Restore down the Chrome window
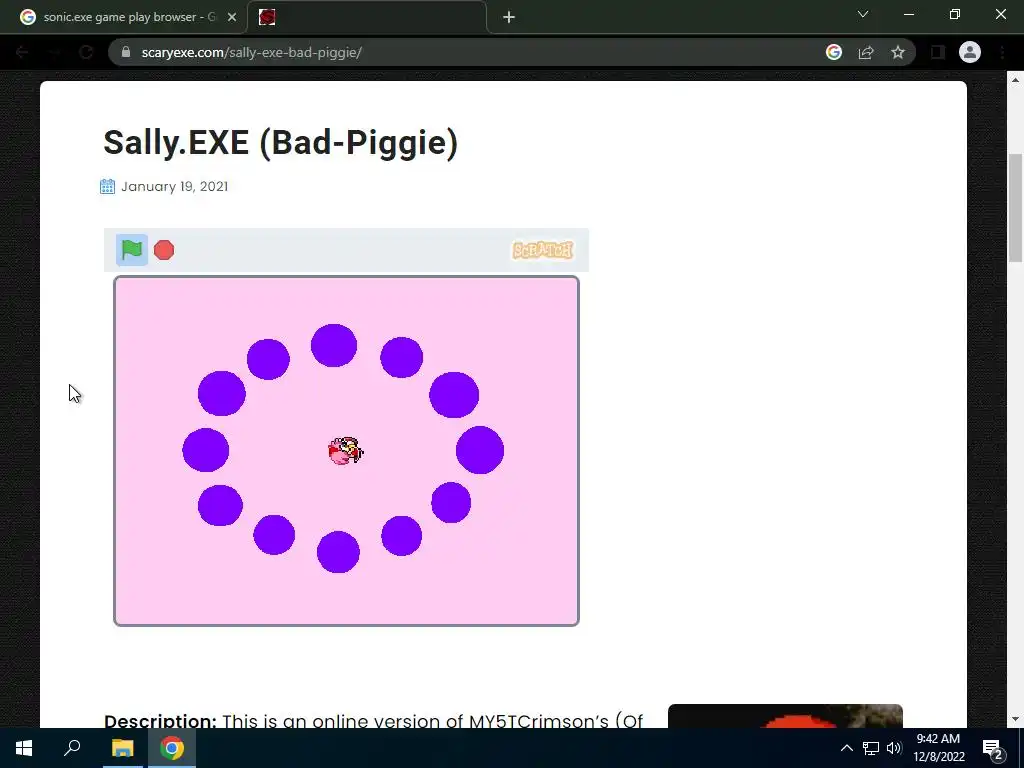Screen dimensions: 1024x768 (955, 14)
